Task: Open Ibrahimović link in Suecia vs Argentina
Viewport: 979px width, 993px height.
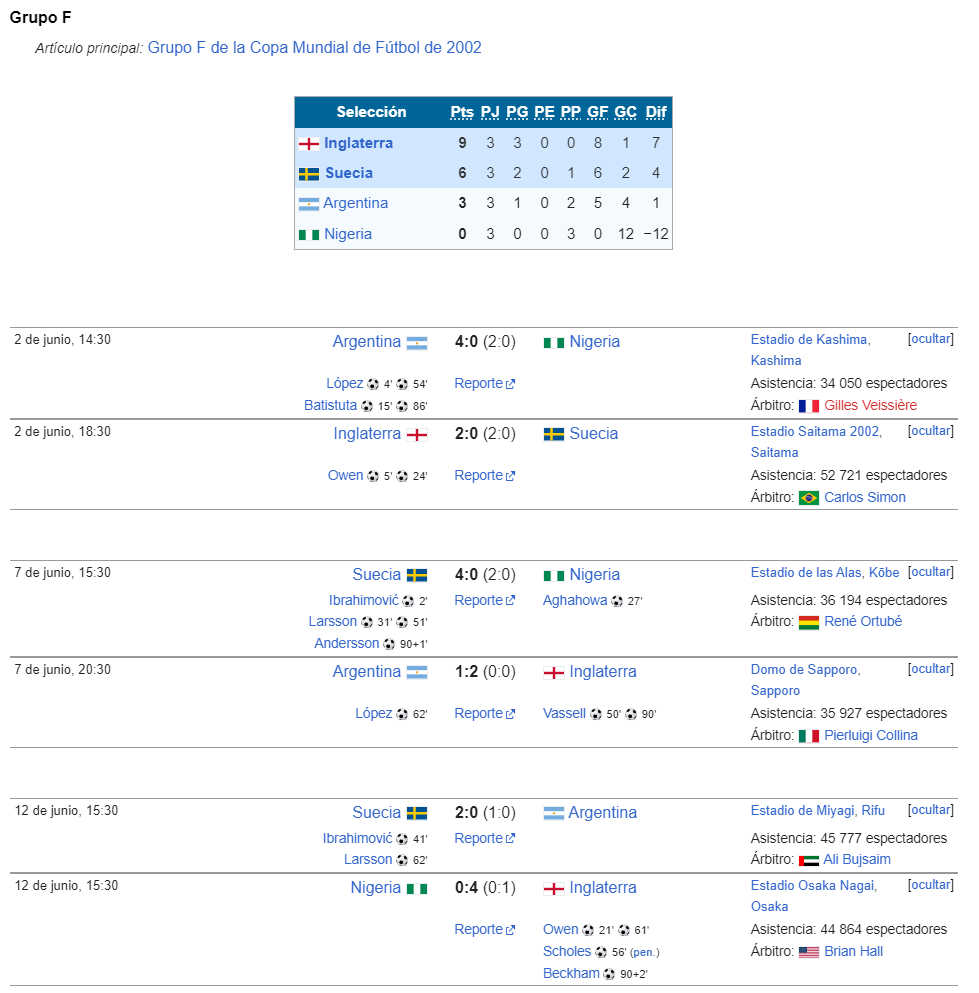Action: click(x=357, y=838)
